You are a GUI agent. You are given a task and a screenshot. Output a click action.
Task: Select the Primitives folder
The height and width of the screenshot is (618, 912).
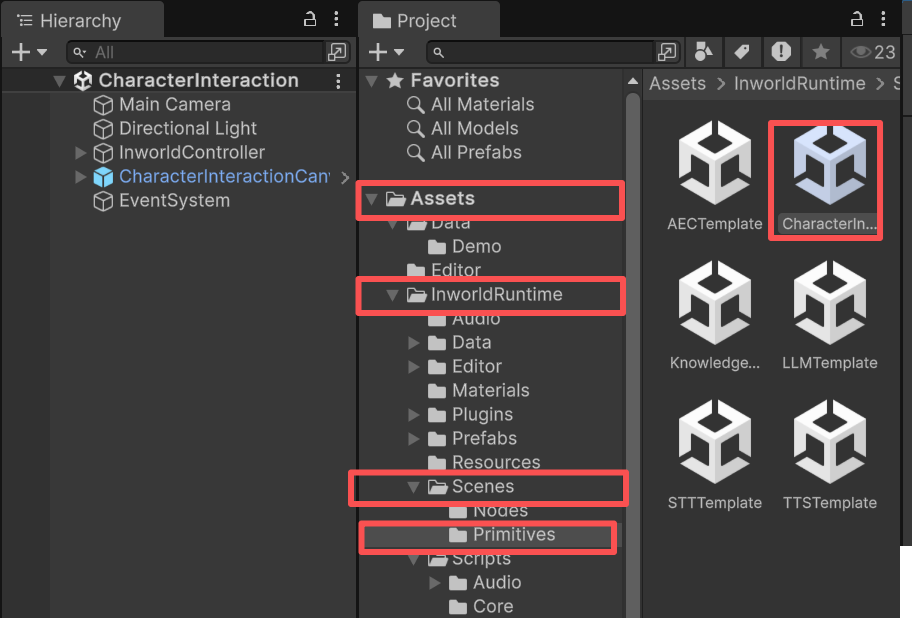click(x=502, y=535)
